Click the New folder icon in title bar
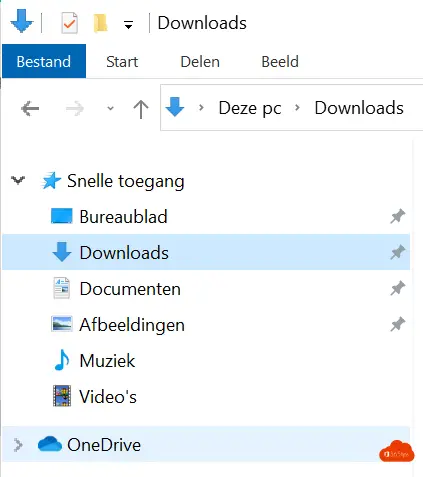Viewport: 423px width, 477px height. point(100,23)
